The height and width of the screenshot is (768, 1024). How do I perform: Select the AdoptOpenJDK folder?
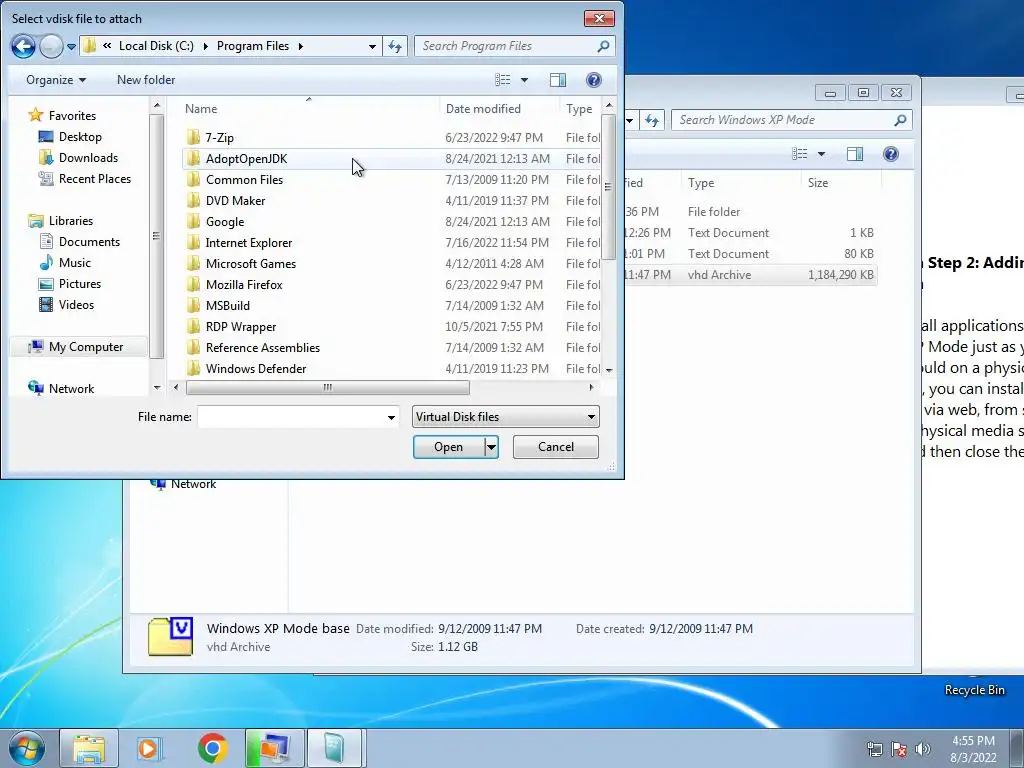(x=392, y=159)
